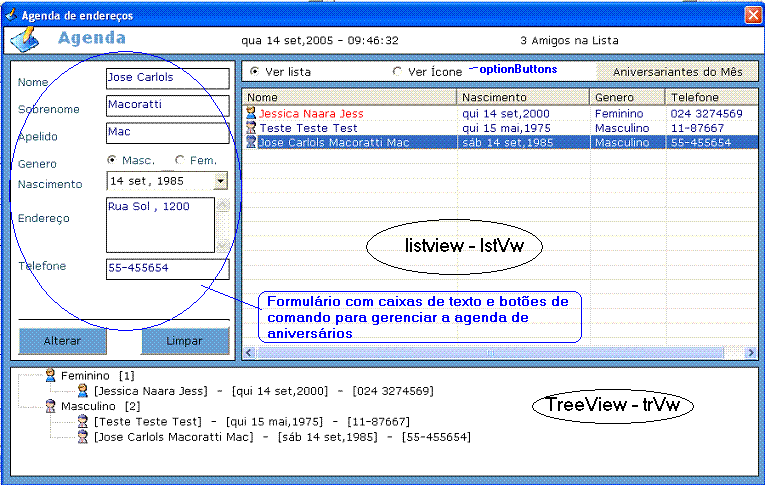Click the 024 3274569 phone cell
Viewport: 765px width, 485px height.
[706, 114]
